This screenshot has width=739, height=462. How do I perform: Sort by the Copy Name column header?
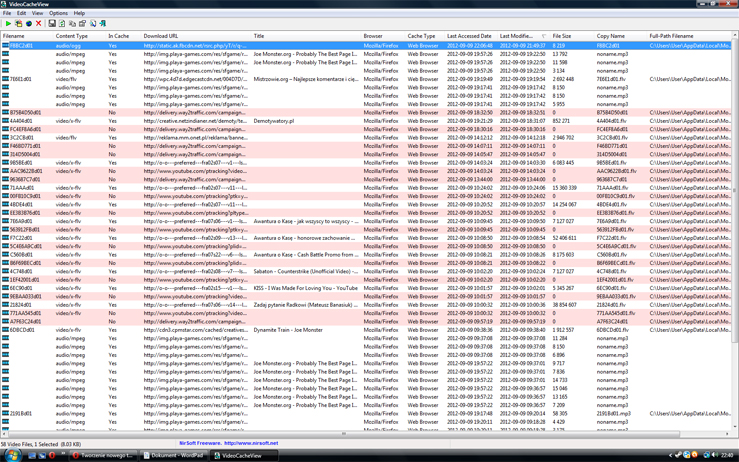tap(621, 36)
